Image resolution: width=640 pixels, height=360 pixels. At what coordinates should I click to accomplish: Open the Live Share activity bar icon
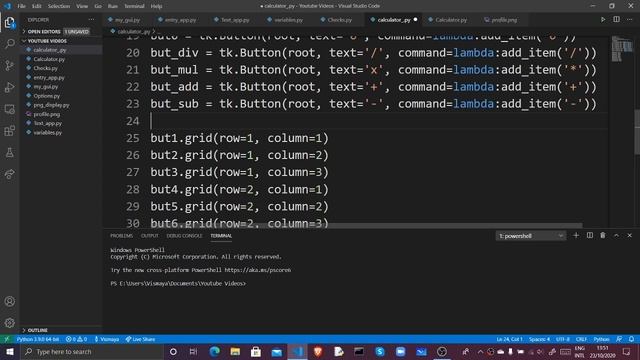(10, 174)
